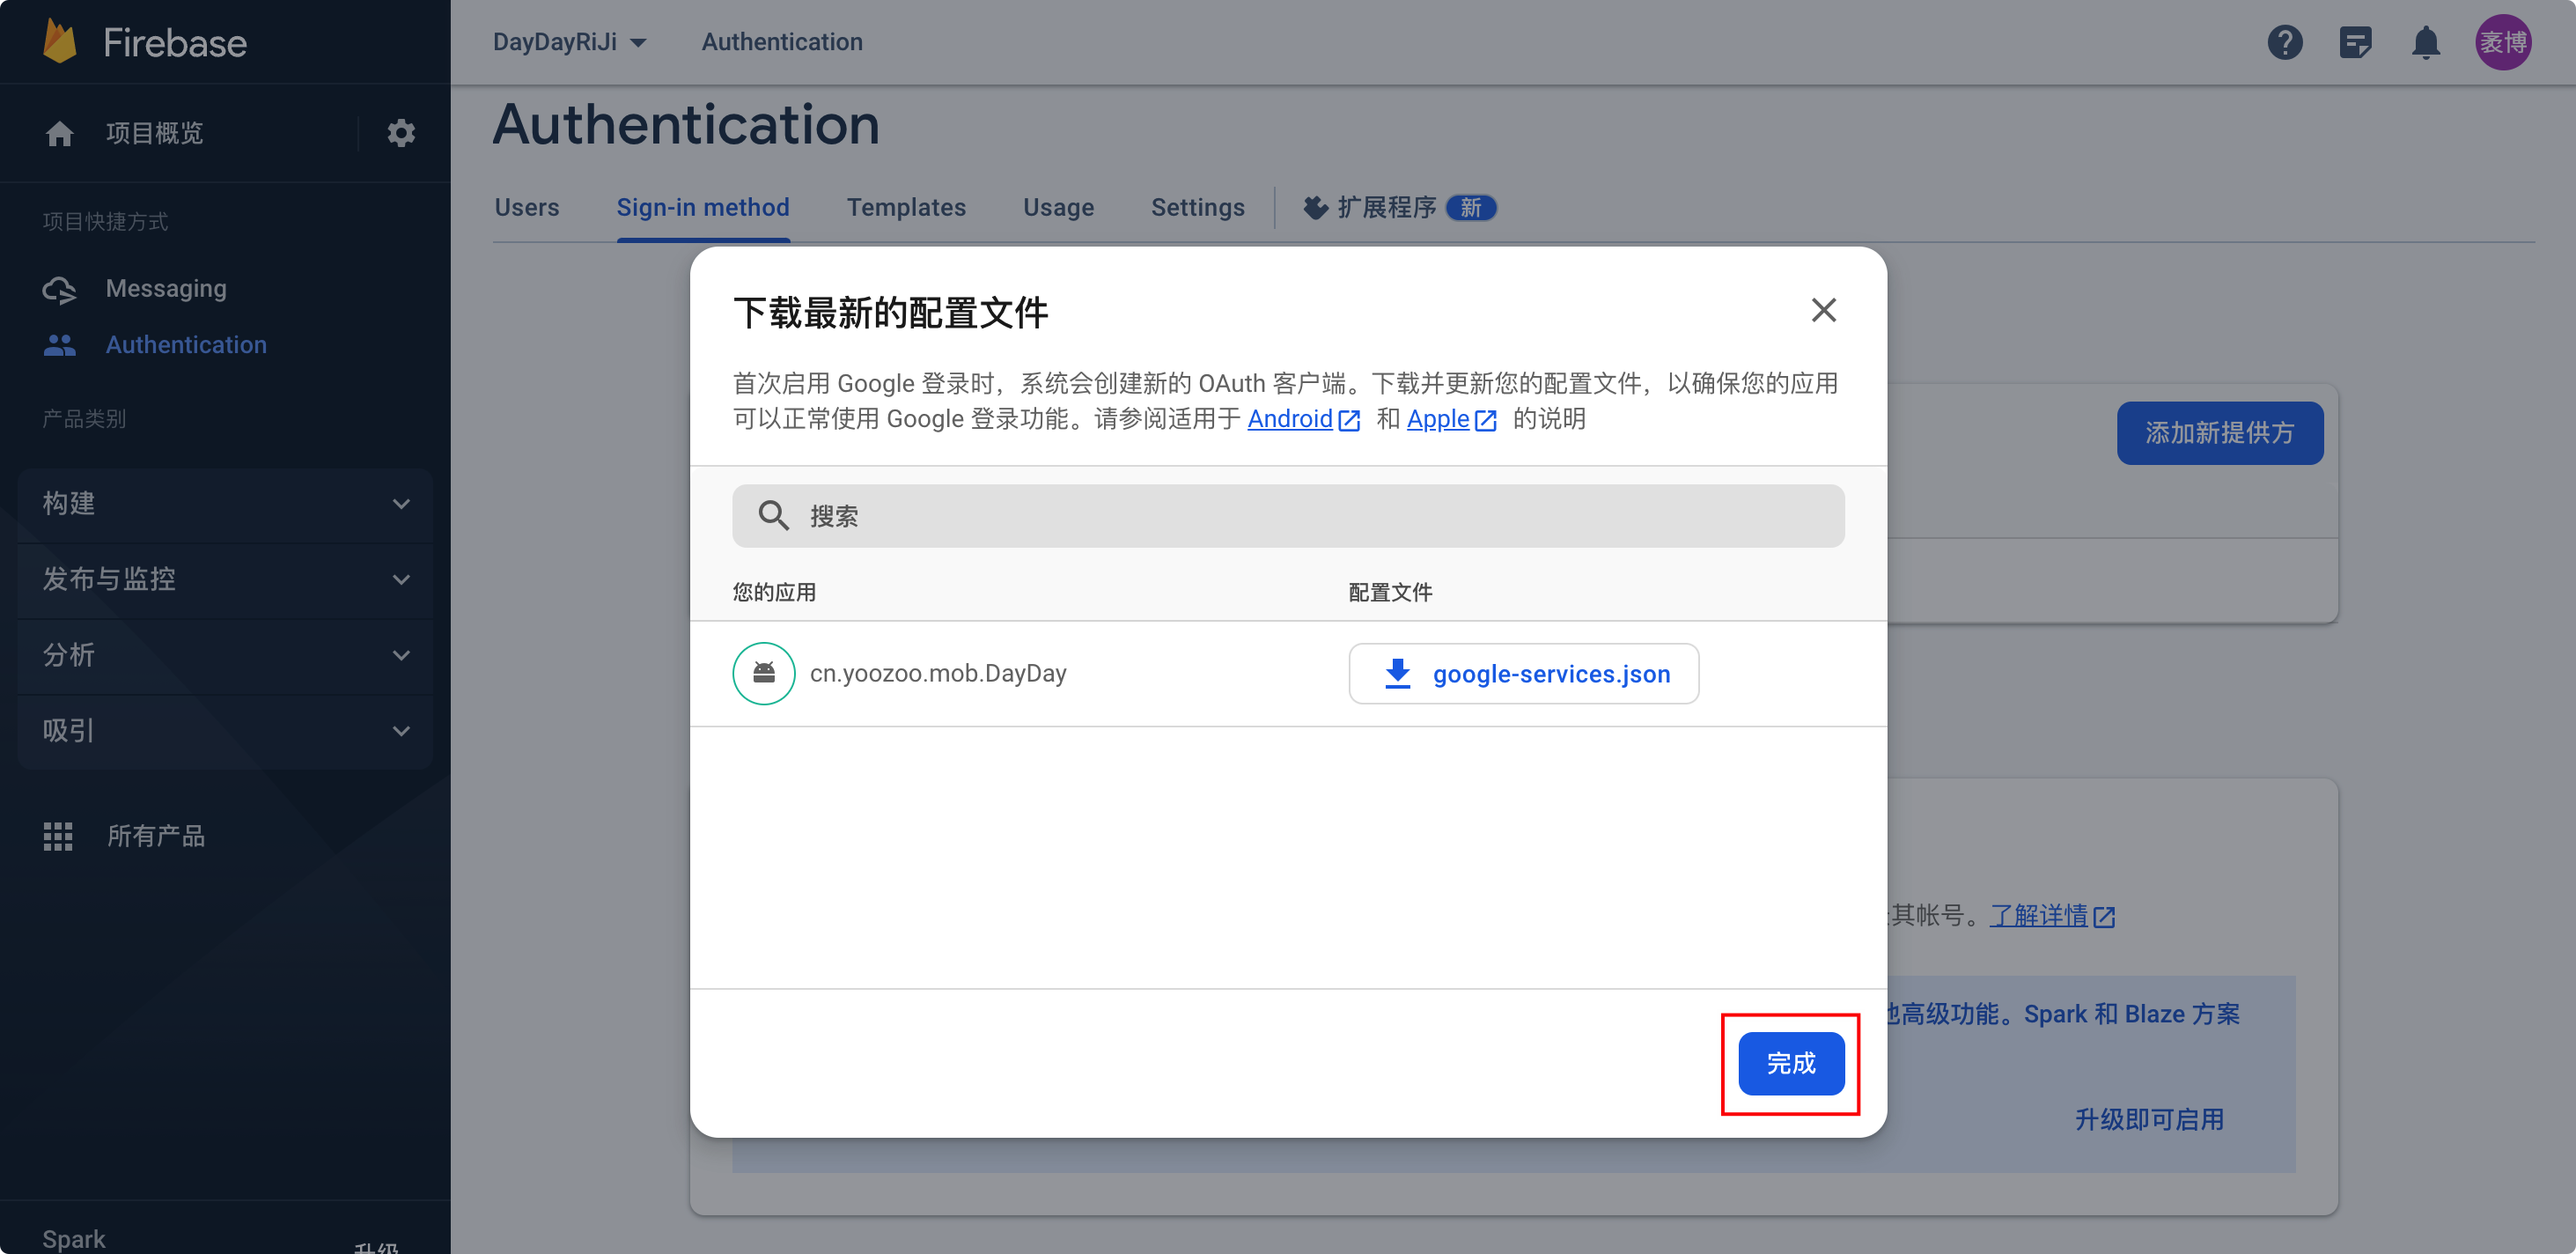Image resolution: width=2576 pixels, height=1254 pixels.
Task: Click the external link icon next to Apple
Action: [1486, 420]
